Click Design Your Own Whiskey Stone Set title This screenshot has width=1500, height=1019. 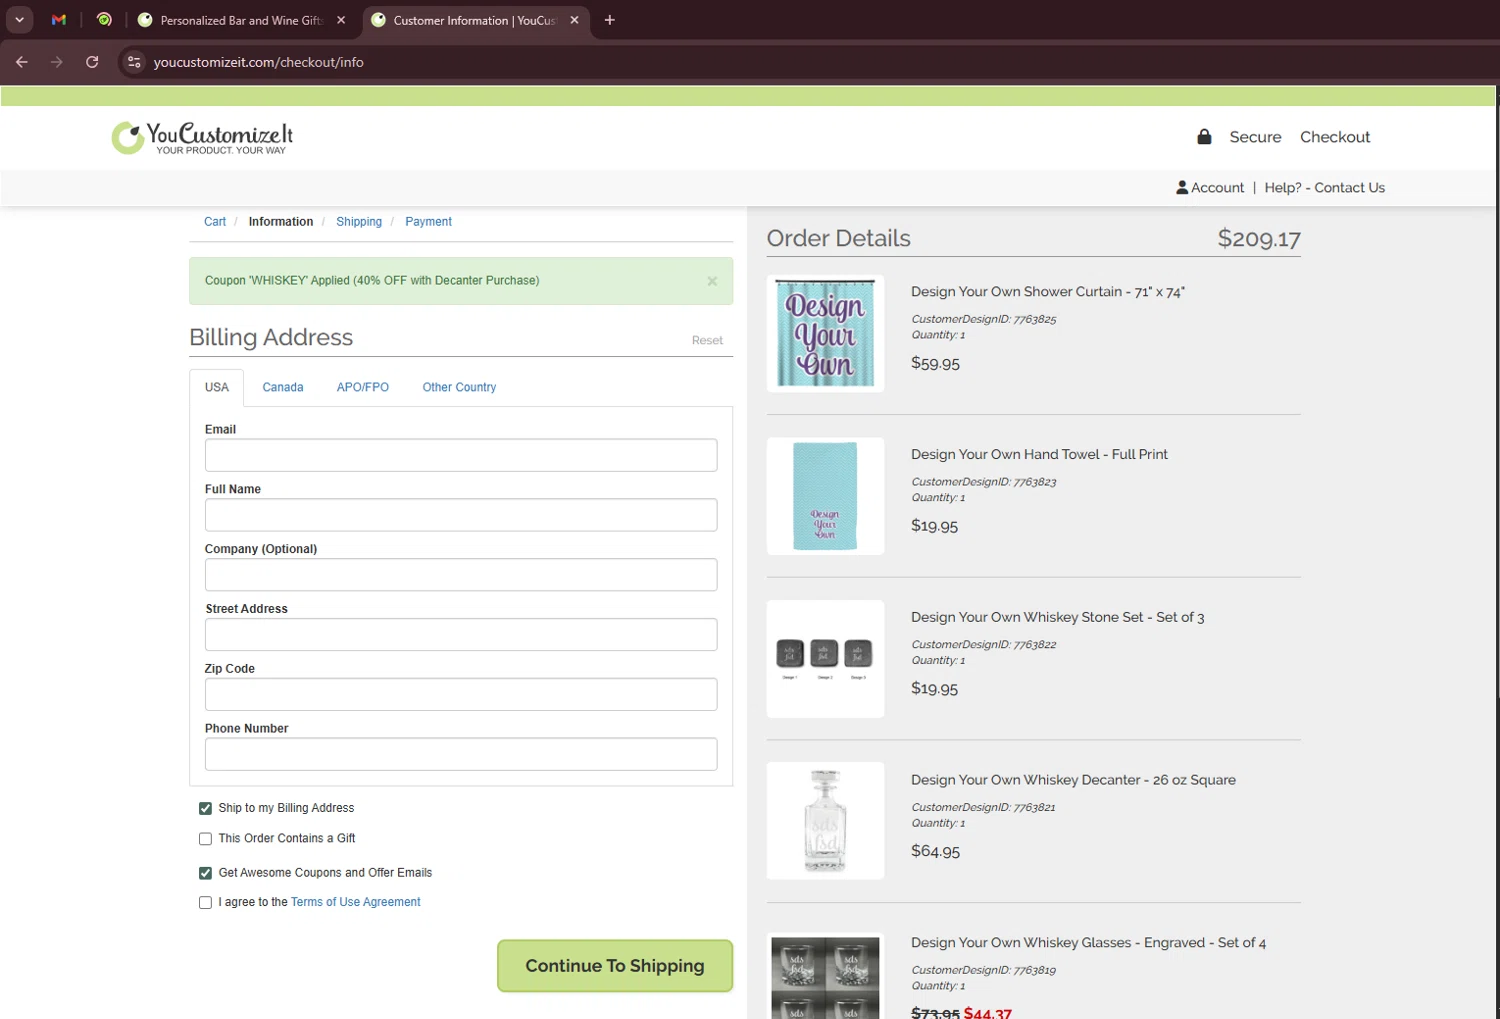point(1057,617)
